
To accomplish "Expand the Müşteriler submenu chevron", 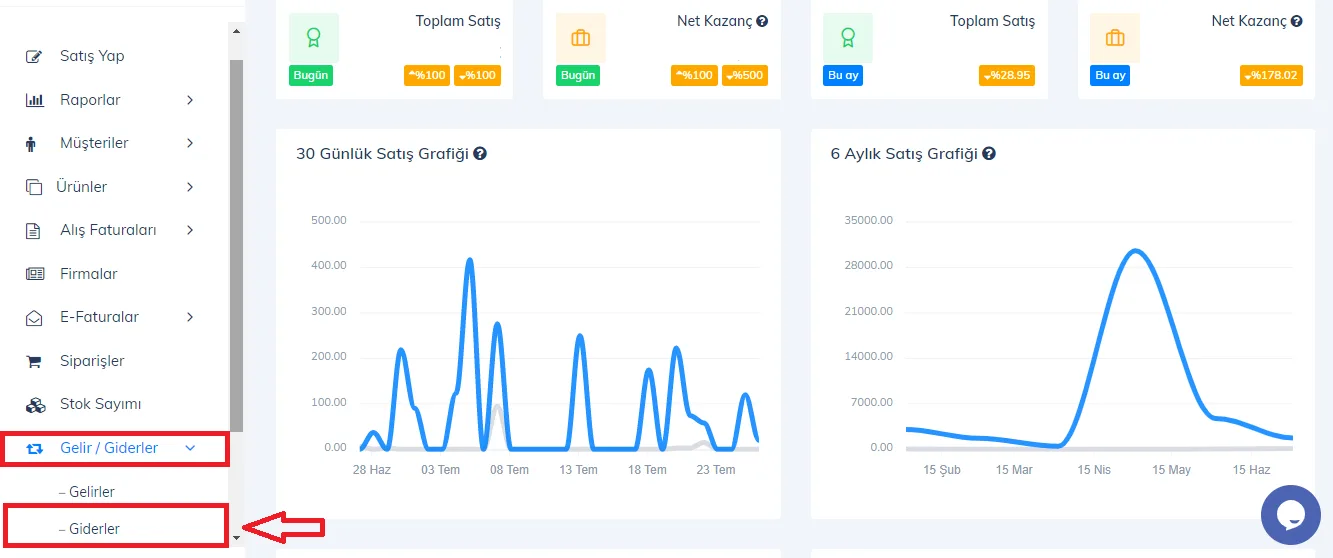I will 190,143.
